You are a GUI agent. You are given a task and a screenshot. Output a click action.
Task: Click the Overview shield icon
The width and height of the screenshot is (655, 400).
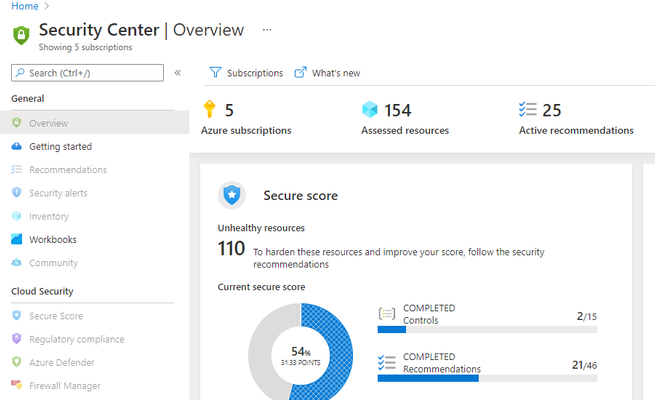(16, 122)
